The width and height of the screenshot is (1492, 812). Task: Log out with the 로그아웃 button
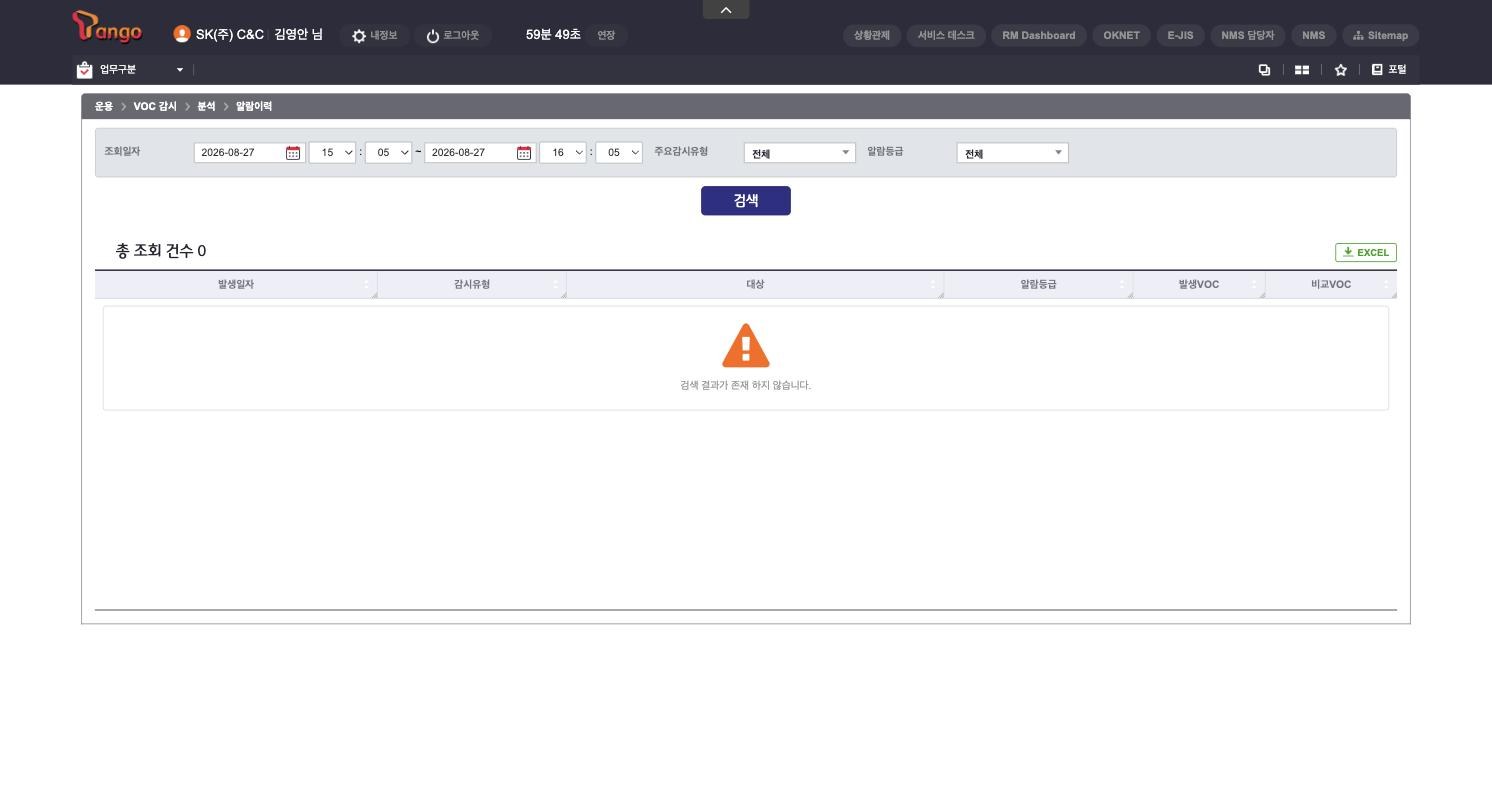tap(452, 36)
